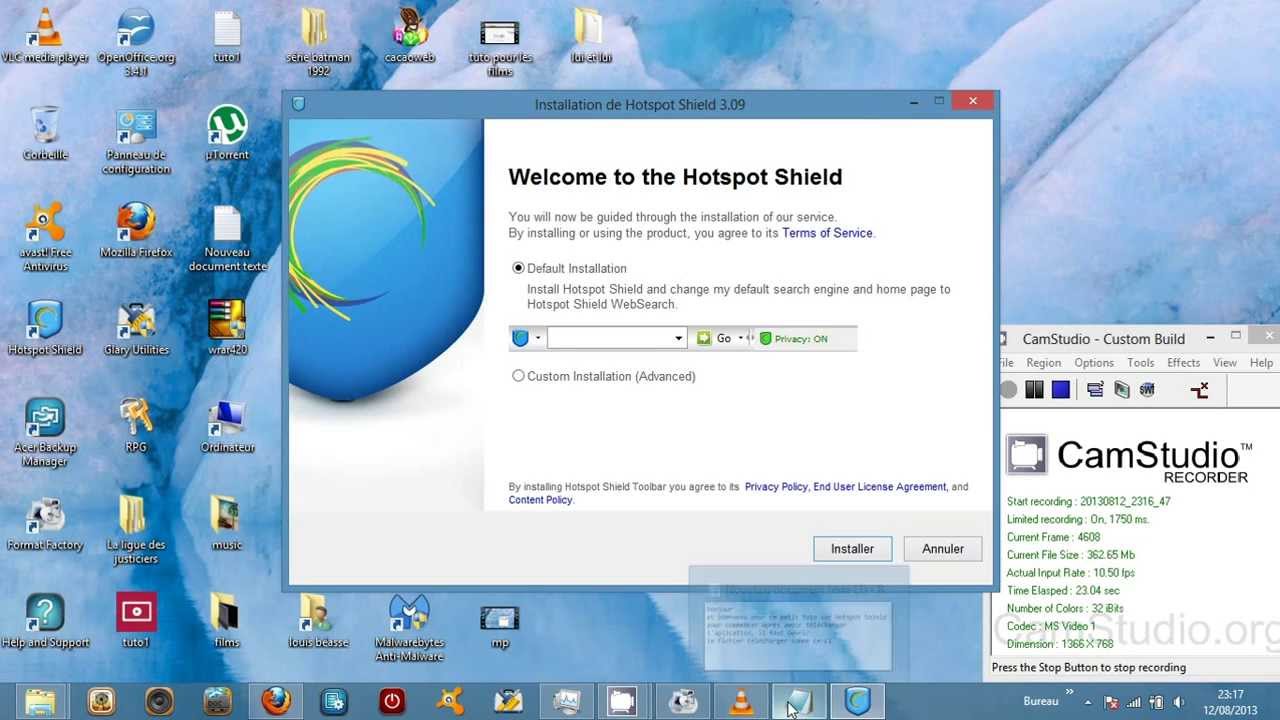Open the VLC media player desktop icon

tap(44, 36)
